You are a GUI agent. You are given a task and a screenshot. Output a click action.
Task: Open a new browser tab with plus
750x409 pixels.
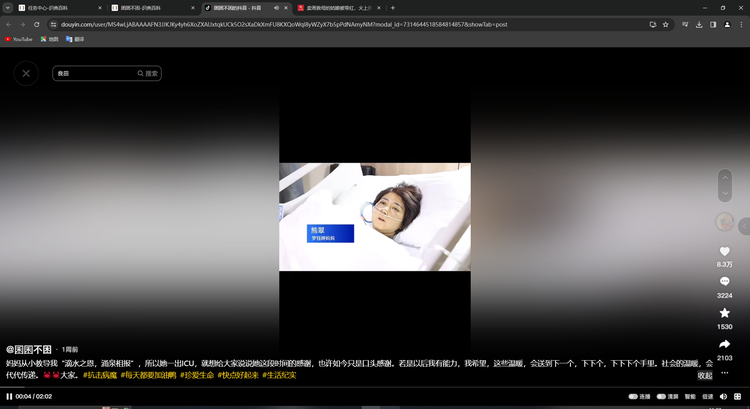393,8
